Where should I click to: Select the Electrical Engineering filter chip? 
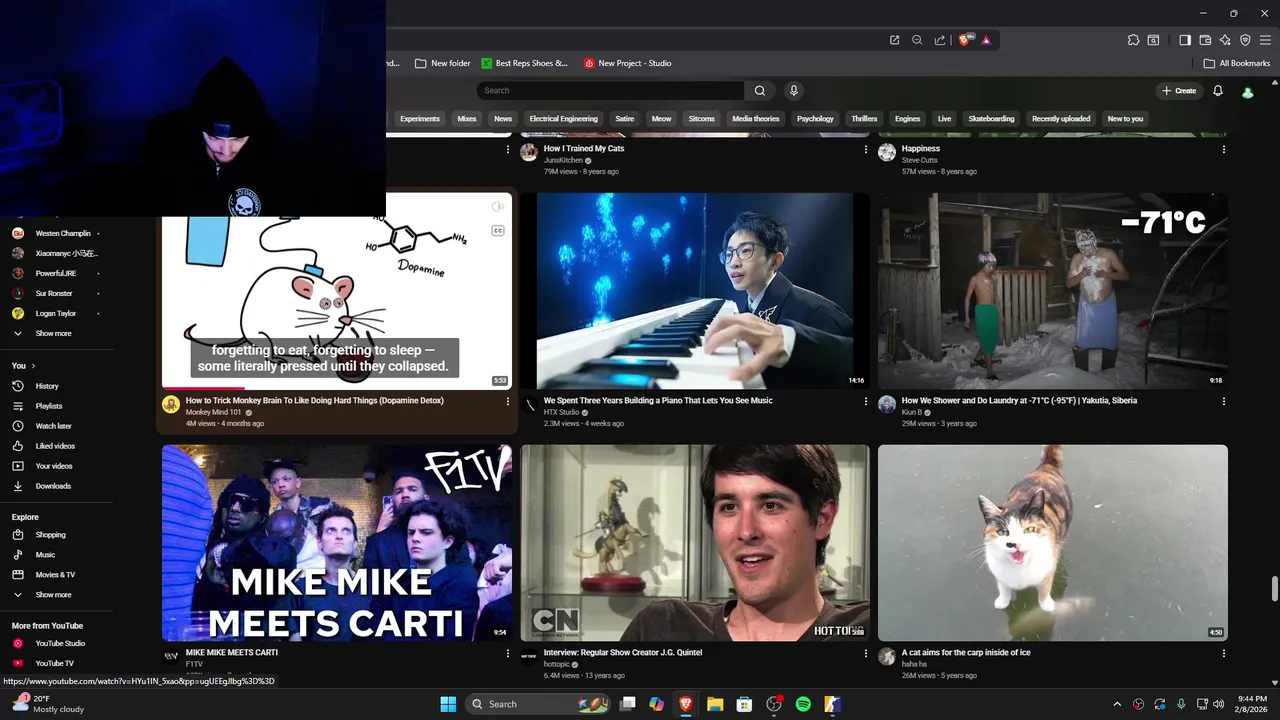pyautogui.click(x=563, y=119)
